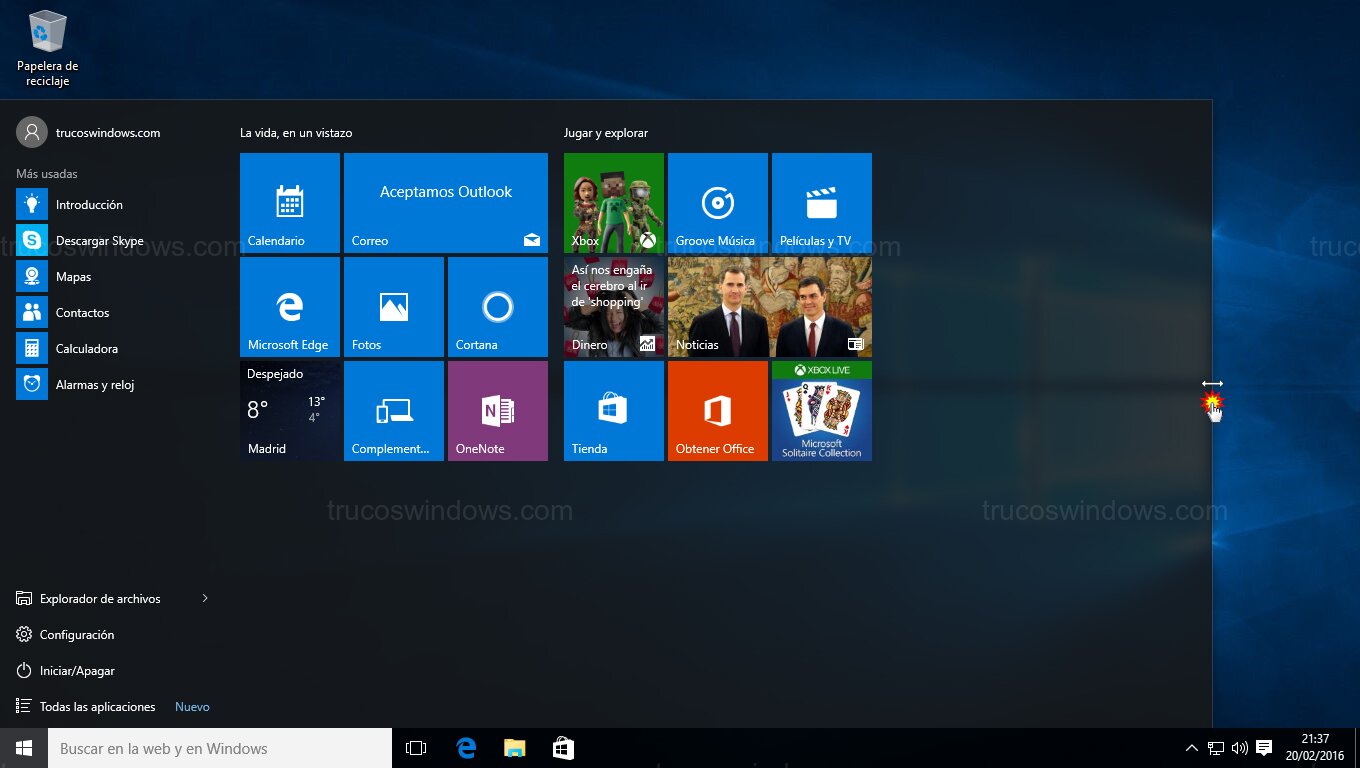Open the Cortana tile
The width and height of the screenshot is (1360, 768).
pos(498,307)
